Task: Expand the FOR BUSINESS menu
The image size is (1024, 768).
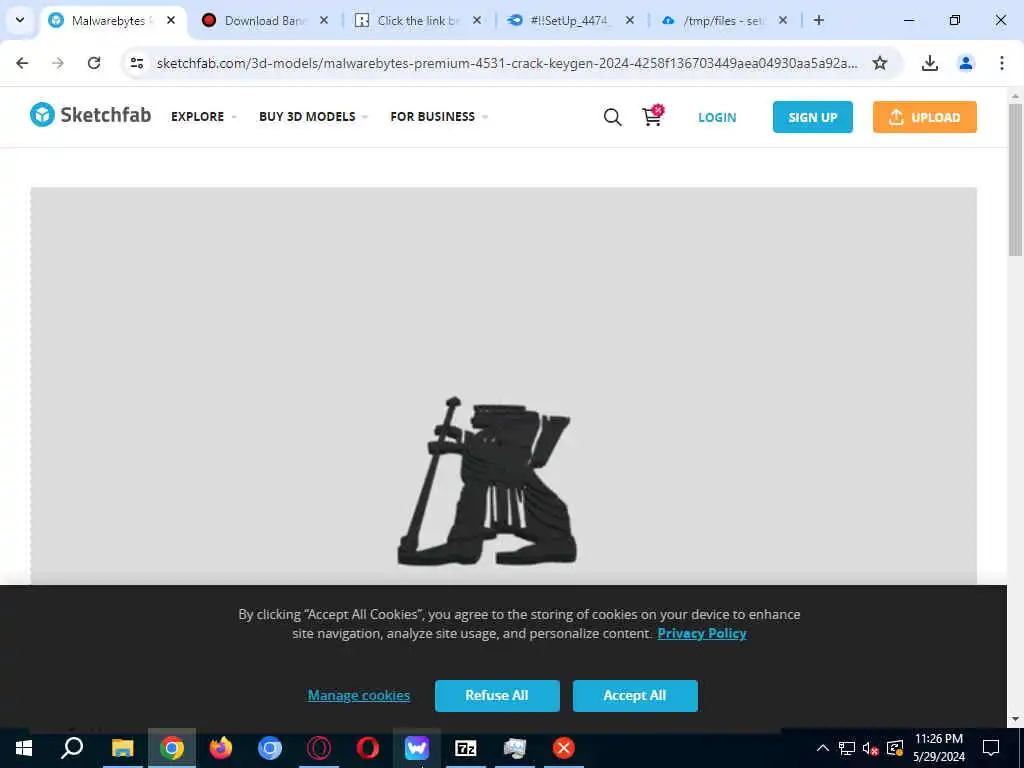Action: (439, 116)
